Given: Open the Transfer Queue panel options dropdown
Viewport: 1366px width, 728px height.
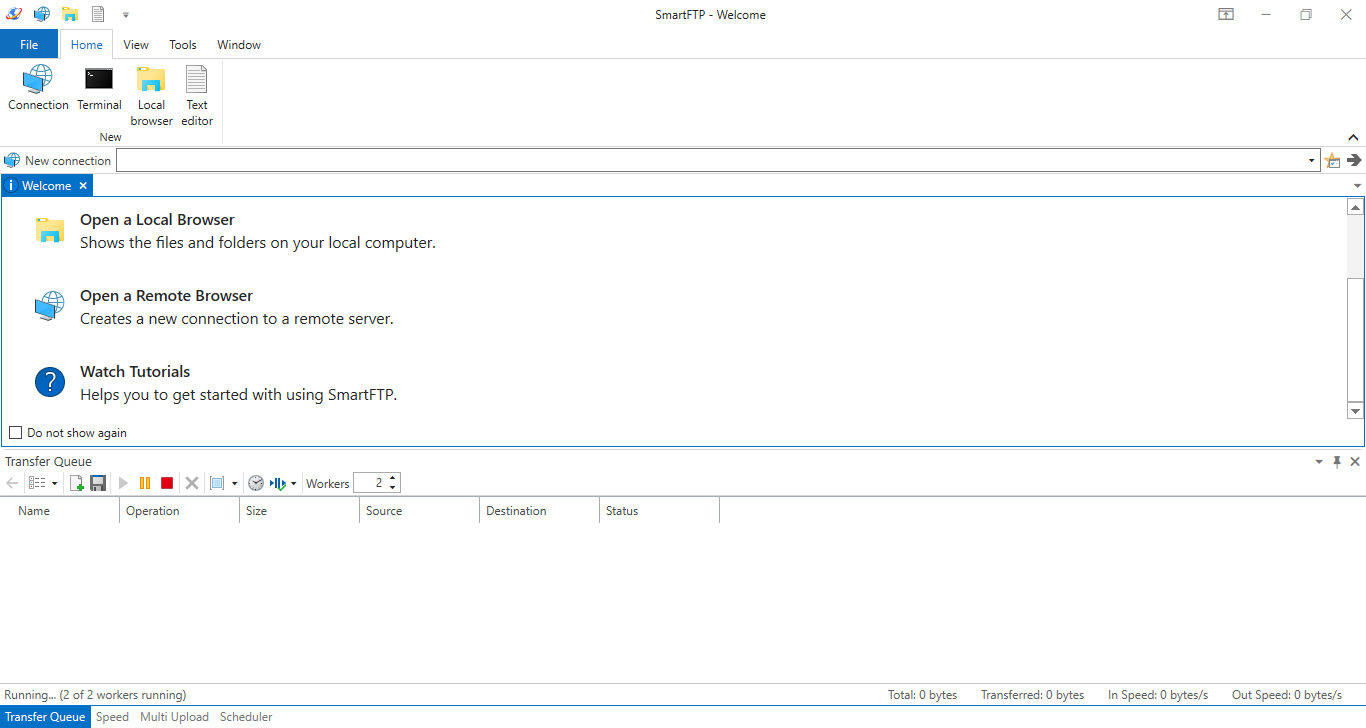Looking at the screenshot, I should click(x=1318, y=461).
